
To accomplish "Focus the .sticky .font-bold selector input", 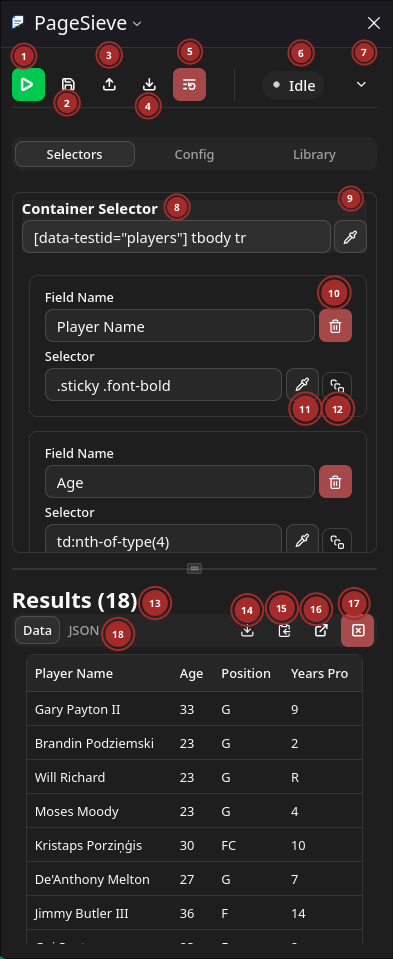I will coord(163,384).
